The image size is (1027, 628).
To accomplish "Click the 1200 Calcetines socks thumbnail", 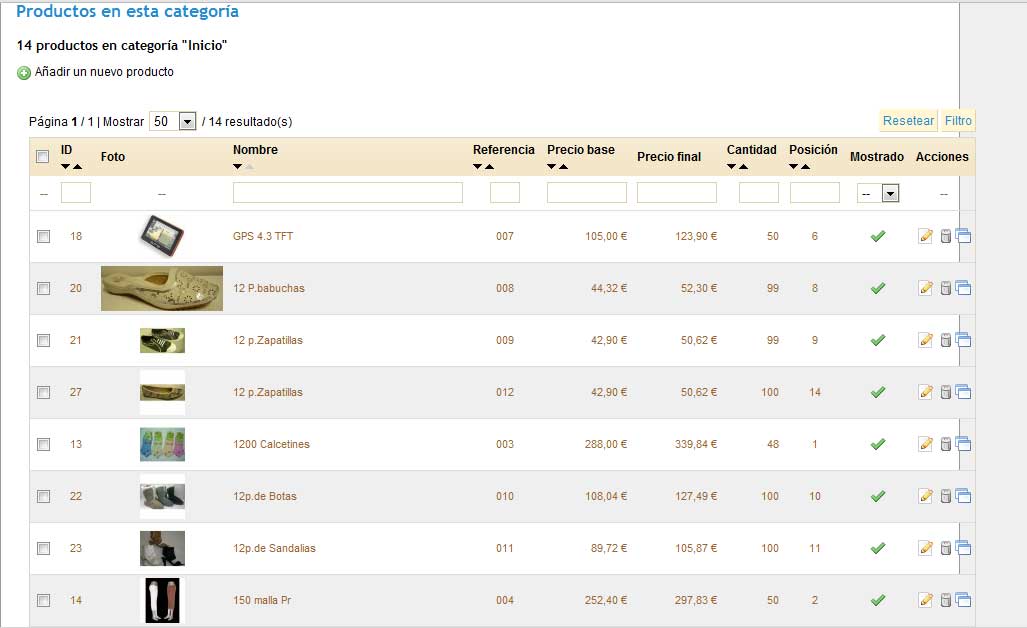I will [x=162, y=444].
